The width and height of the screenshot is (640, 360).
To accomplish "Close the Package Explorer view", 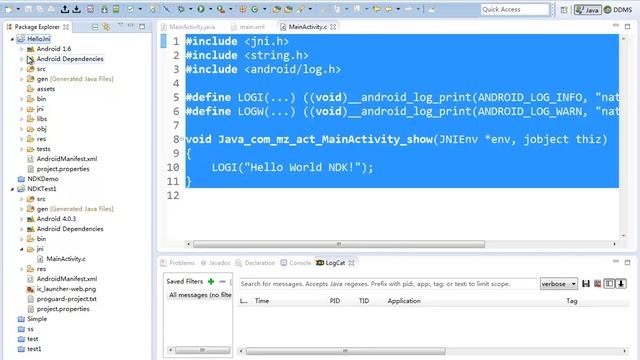I will pyautogui.click(x=66, y=27).
